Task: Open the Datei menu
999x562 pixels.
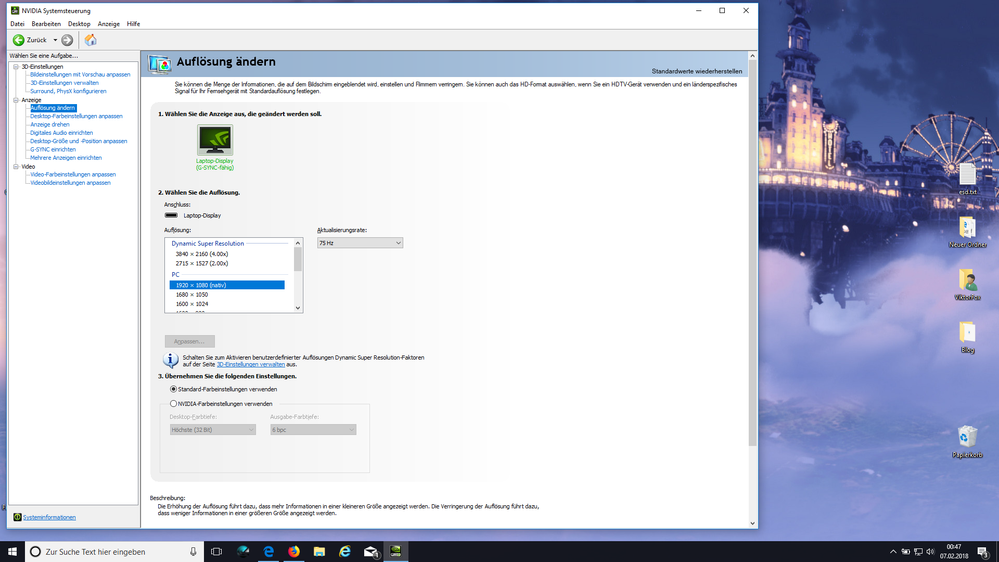Action: tap(17, 24)
